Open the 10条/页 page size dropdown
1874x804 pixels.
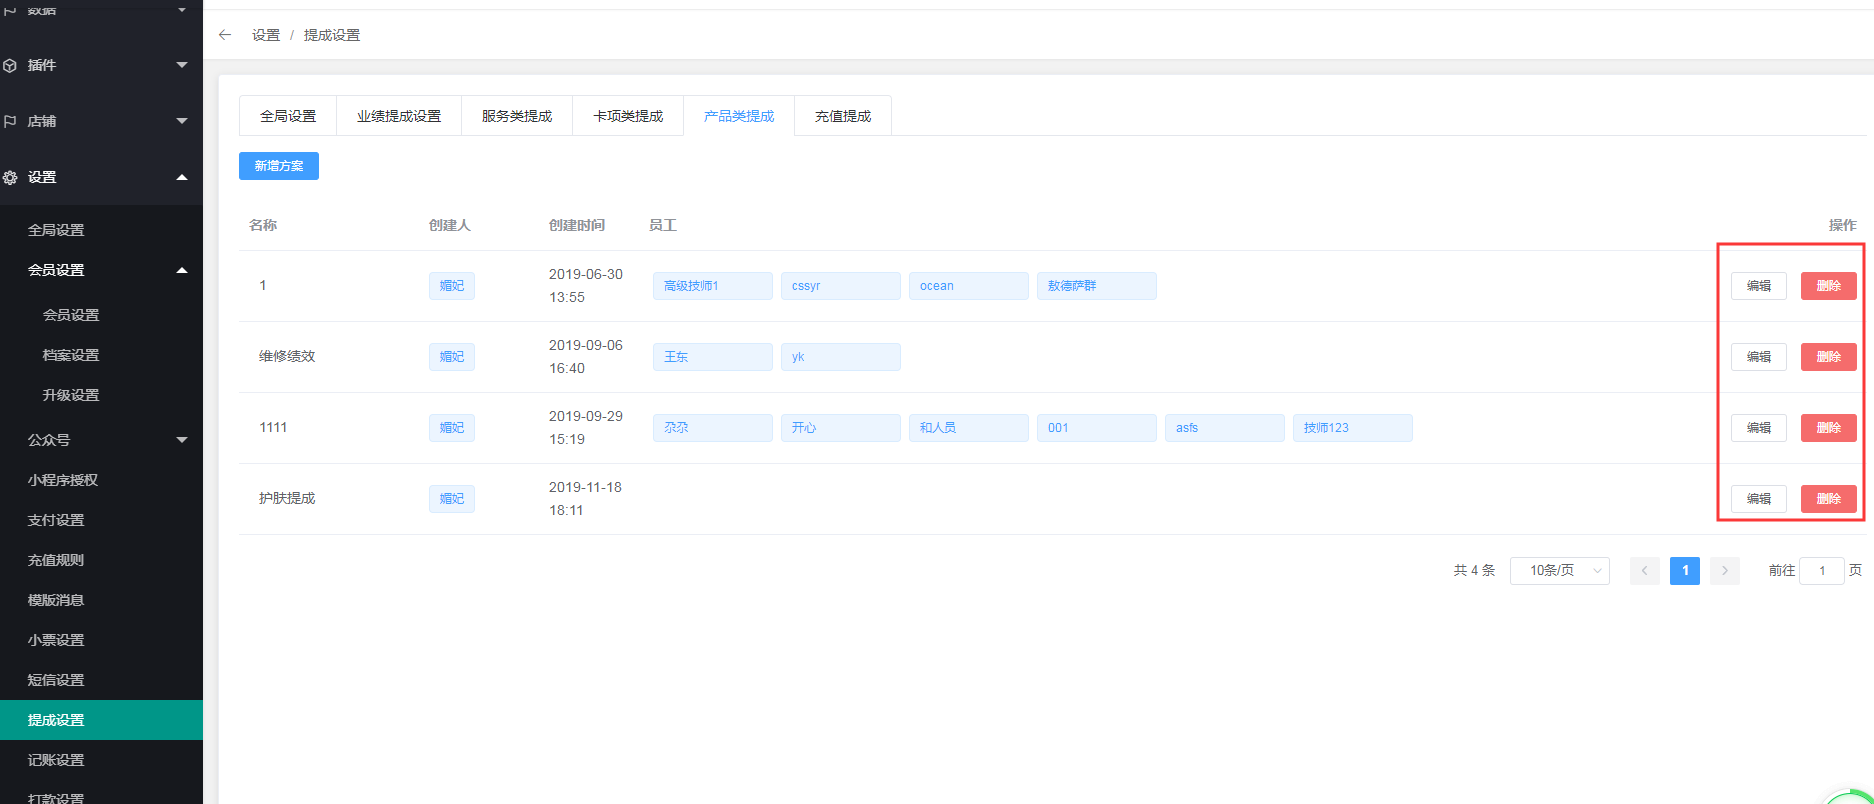(1559, 570)
